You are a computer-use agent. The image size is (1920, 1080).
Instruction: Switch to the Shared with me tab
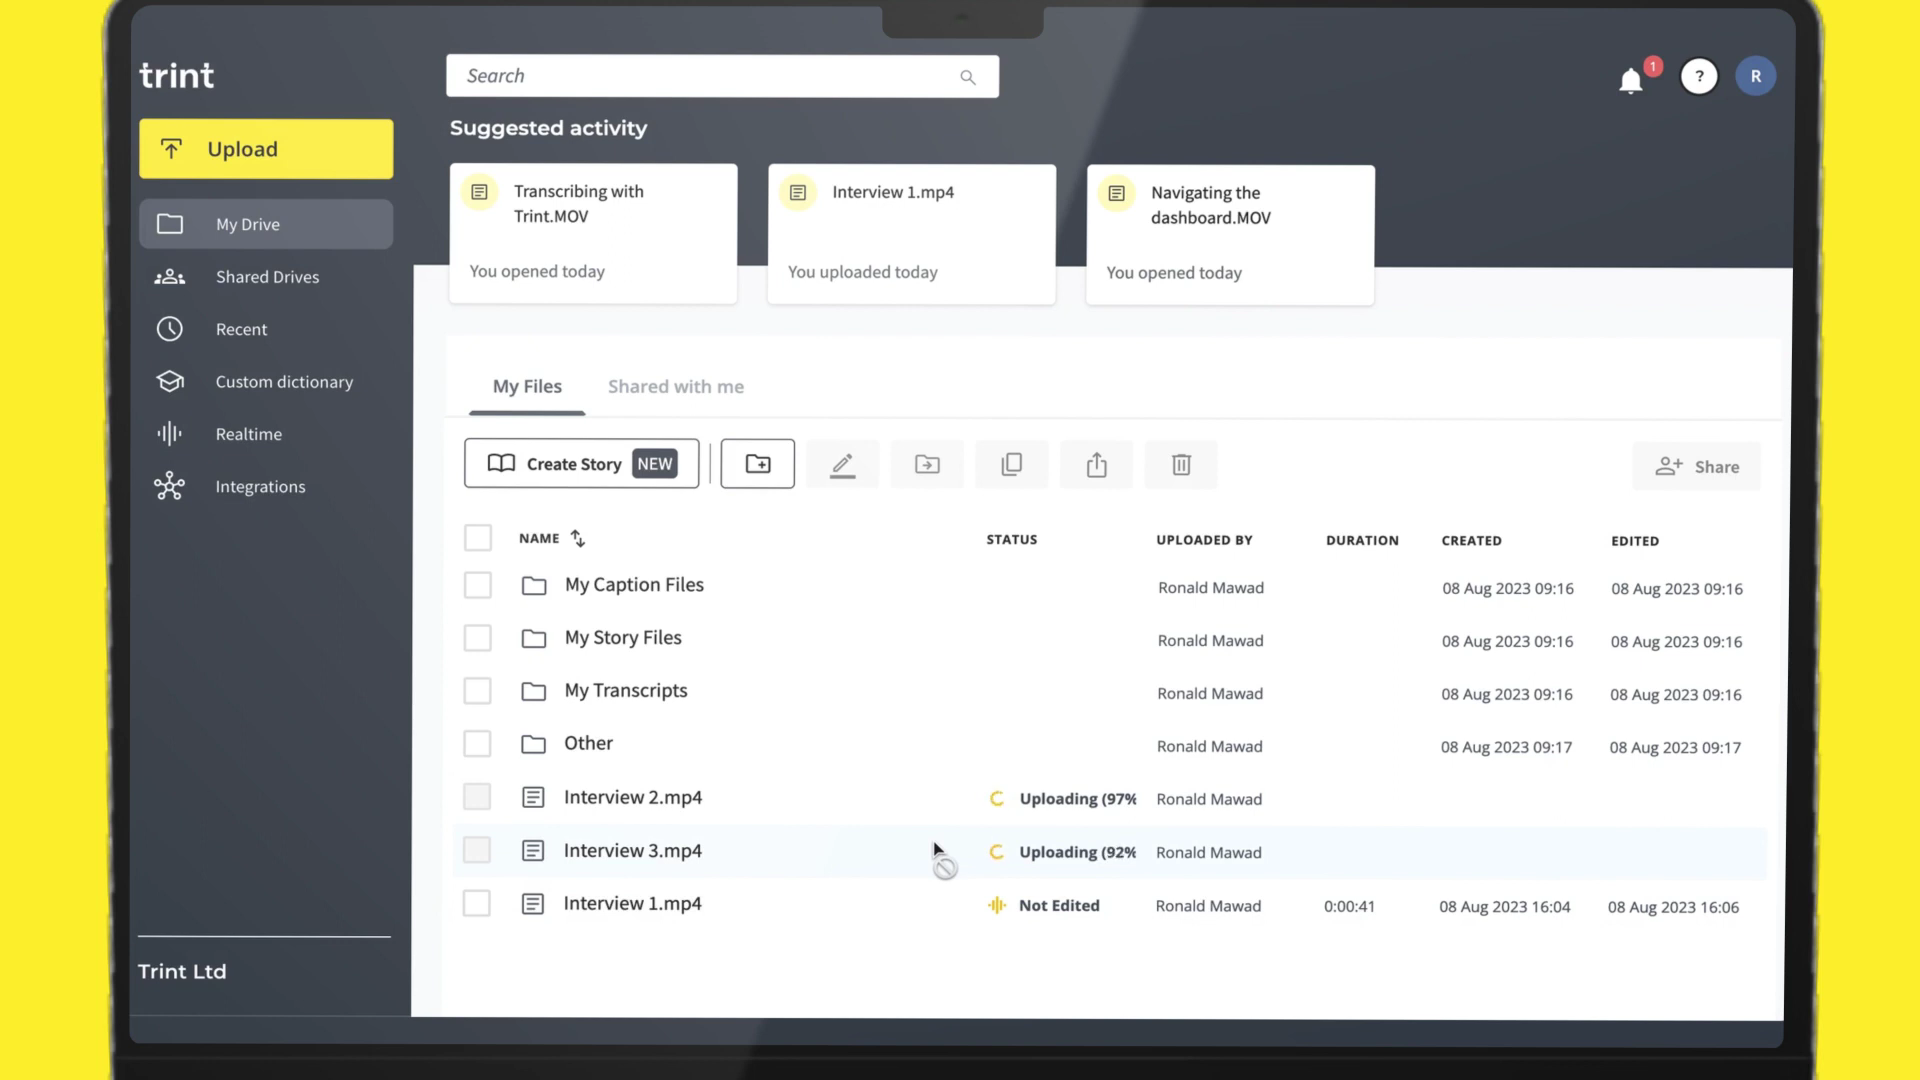click(676, 386)
